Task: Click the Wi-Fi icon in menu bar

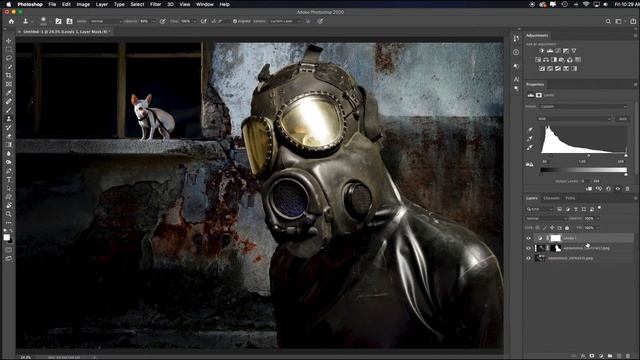Action: click(586, 4)
